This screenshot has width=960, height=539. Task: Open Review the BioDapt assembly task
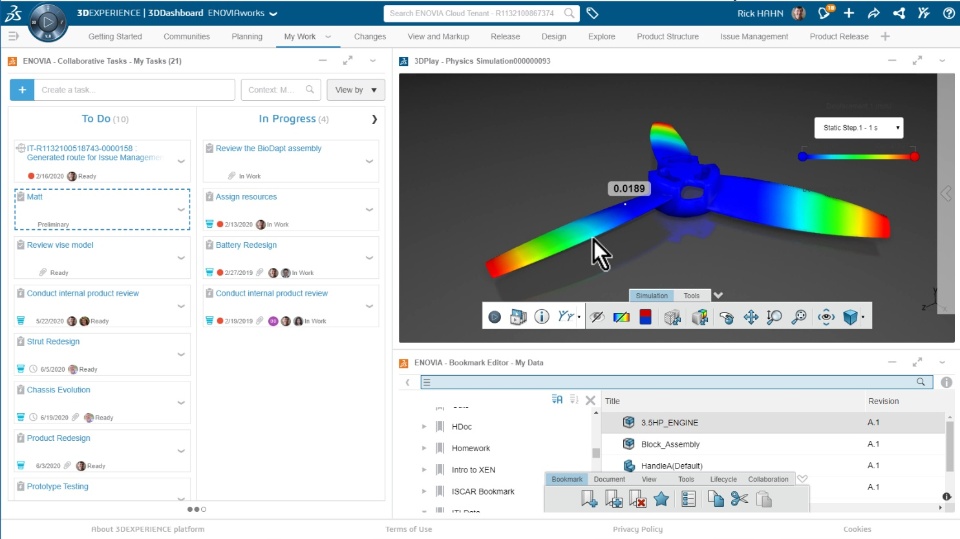pyautogui.click(x=268, y=148)
